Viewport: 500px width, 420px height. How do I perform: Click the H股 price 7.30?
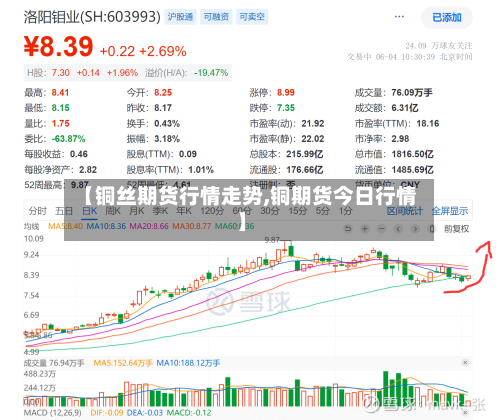click(x=61, y=73)
